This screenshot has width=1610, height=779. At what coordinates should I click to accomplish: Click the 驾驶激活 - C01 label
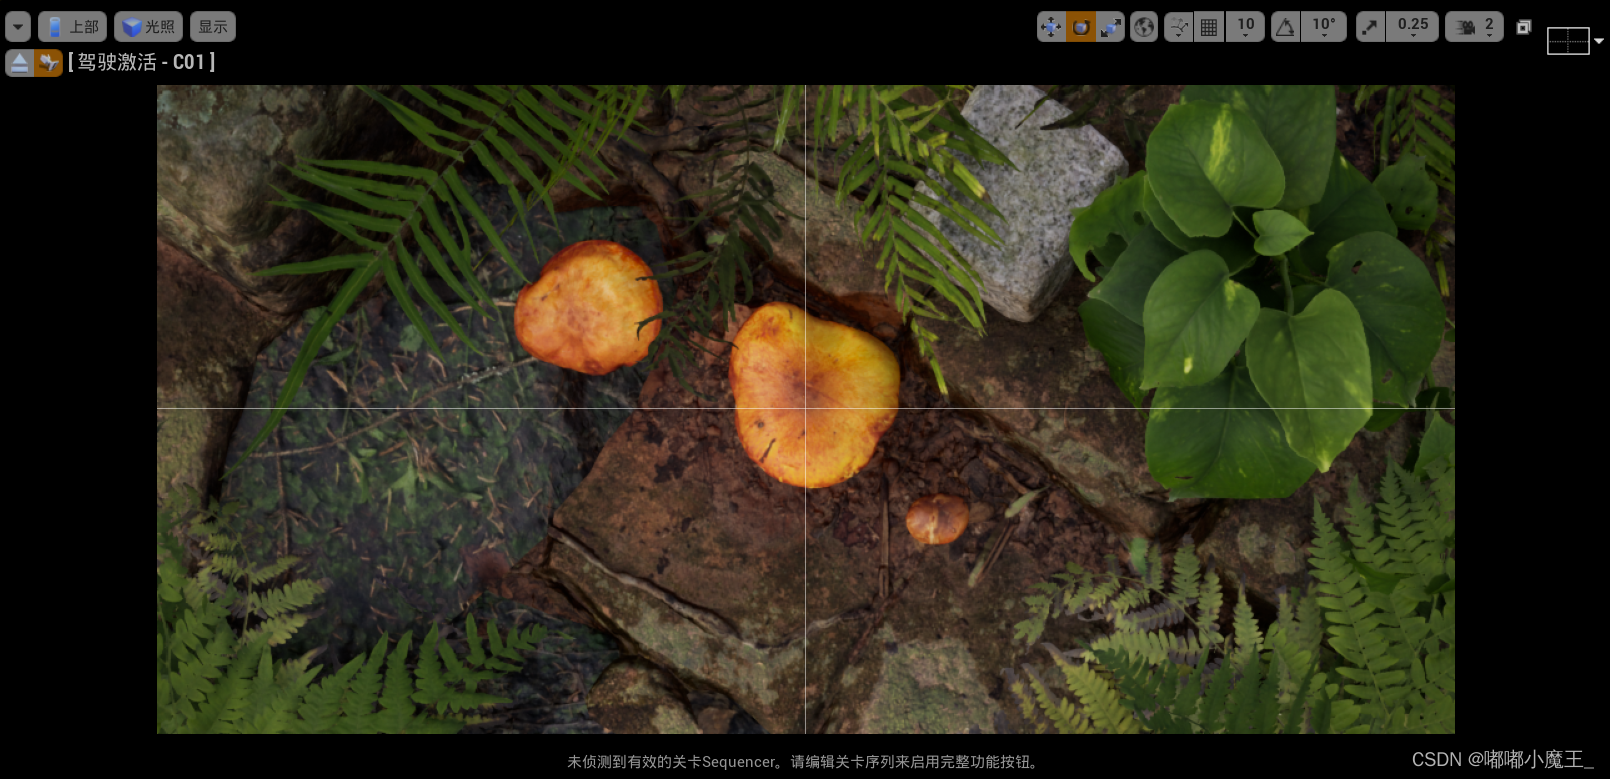coord(142,62)
